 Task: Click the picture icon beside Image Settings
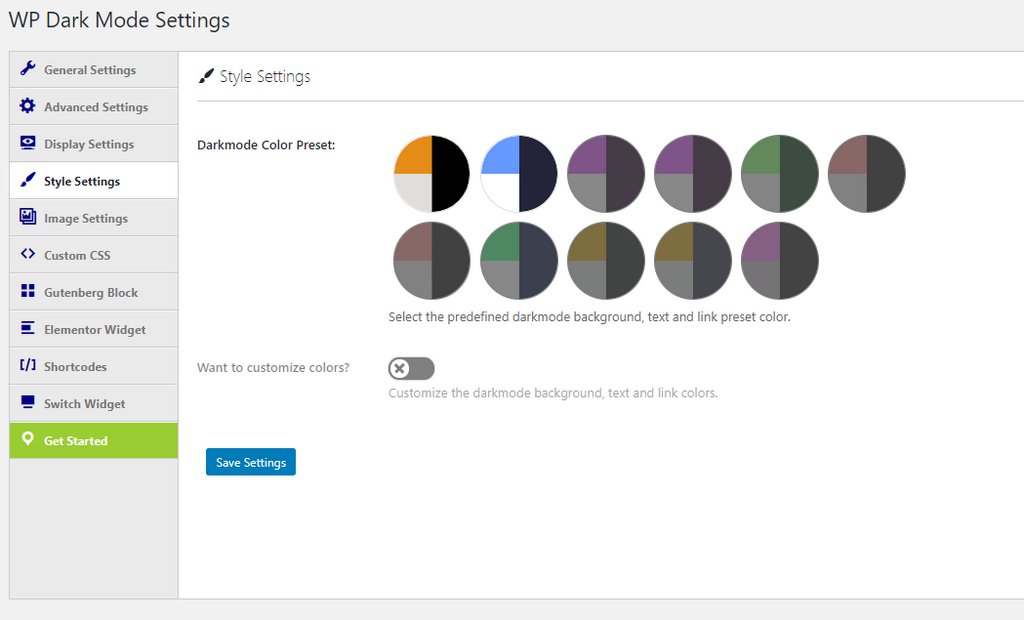[27, 217]
